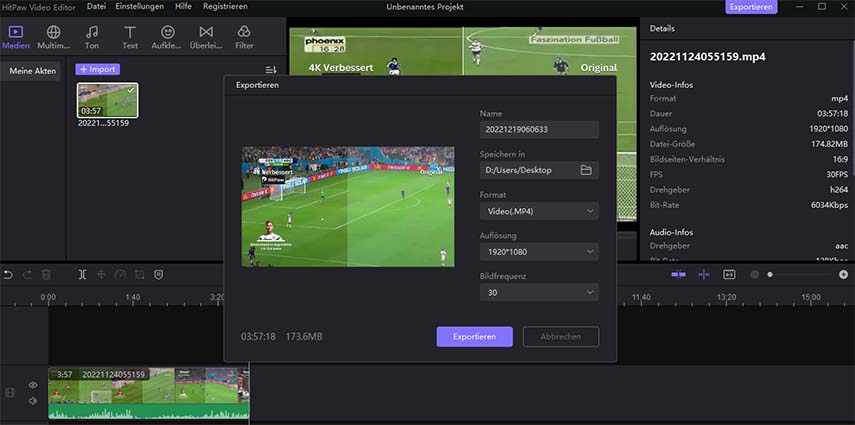Toggle timeline snapping magnet icon
This screenshot has height=425, width=855.
(679, 274)
